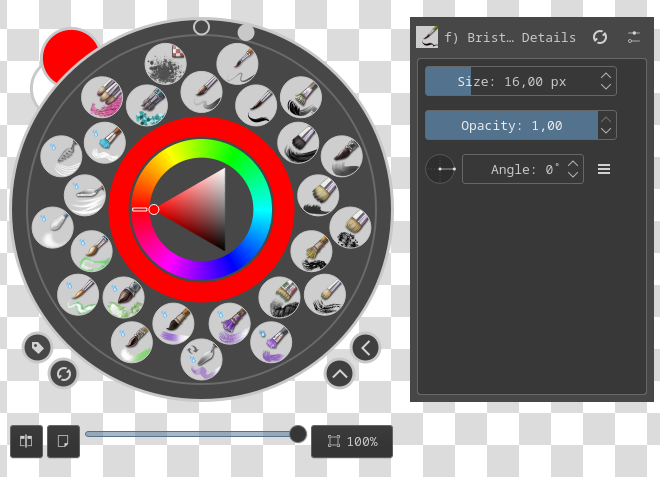Reload the brush preset in Details panel
This screenshot has width=660, height=477.
click(x=600, y=37)
